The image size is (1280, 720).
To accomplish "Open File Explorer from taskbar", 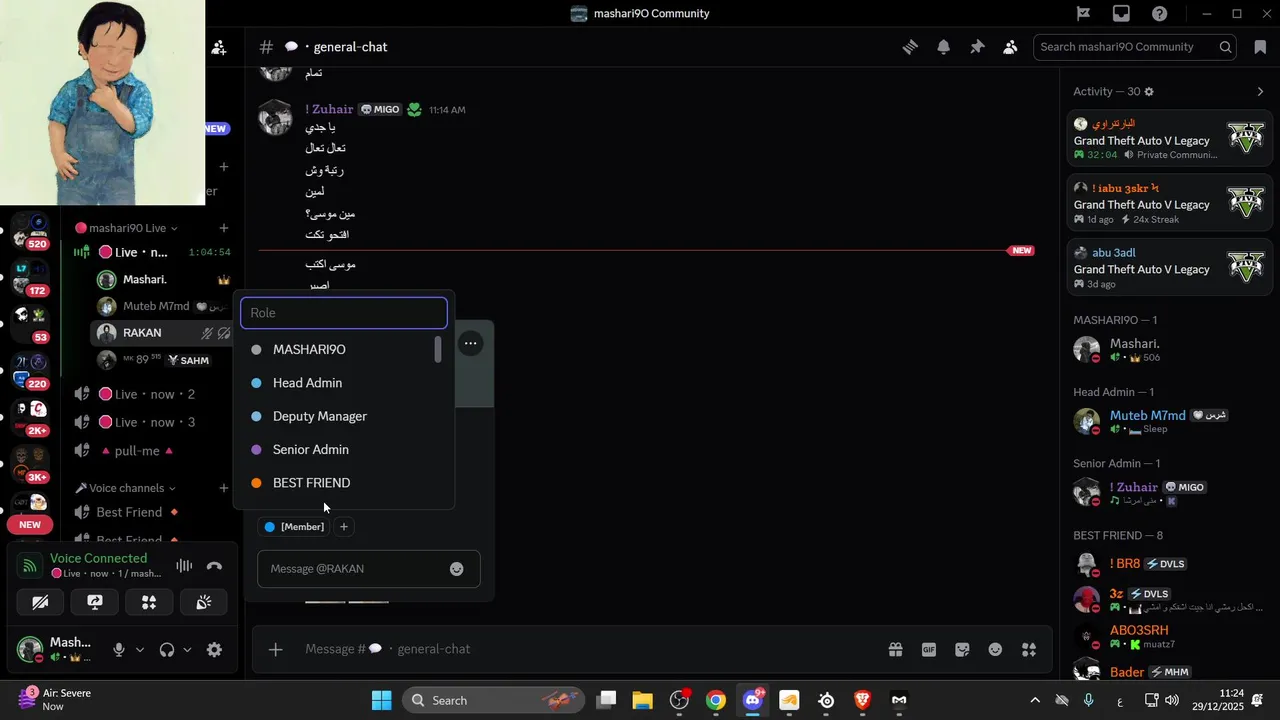I will 642,700.
